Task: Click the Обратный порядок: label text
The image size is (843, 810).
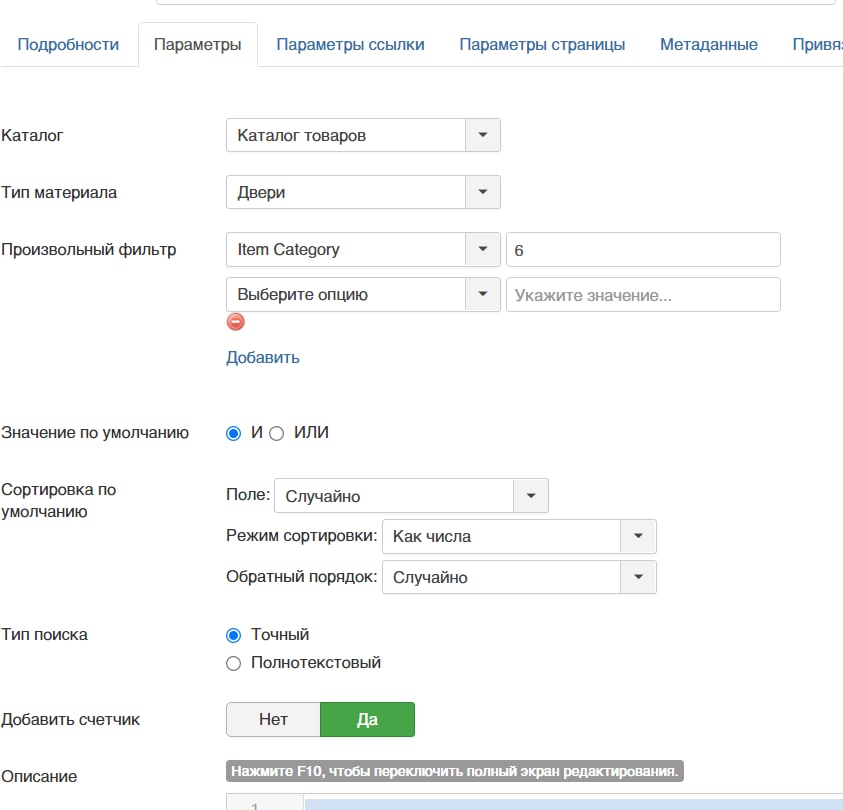Action: [x=302, y=577]
